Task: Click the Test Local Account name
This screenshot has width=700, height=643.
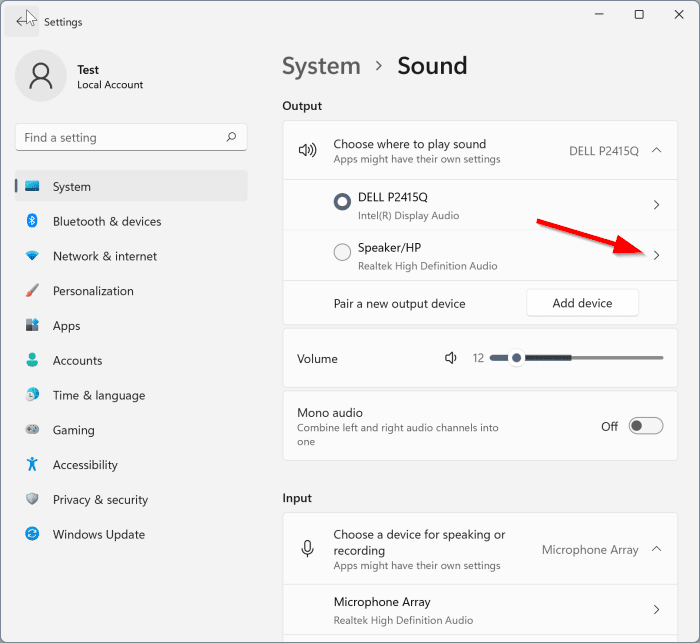Action: click(x=110, y=77)
